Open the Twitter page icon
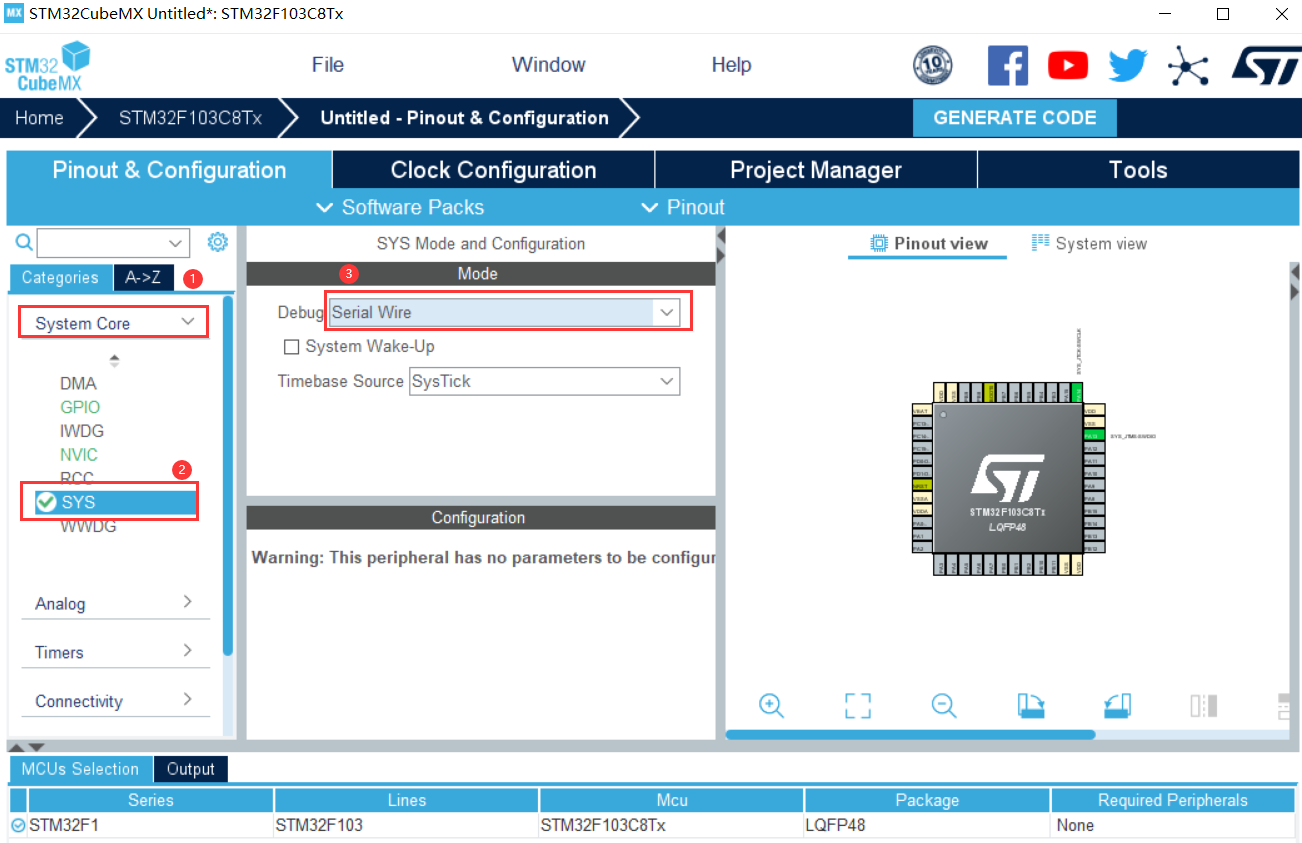This screenshot has width=1302, height=843. coord(1127,64)
